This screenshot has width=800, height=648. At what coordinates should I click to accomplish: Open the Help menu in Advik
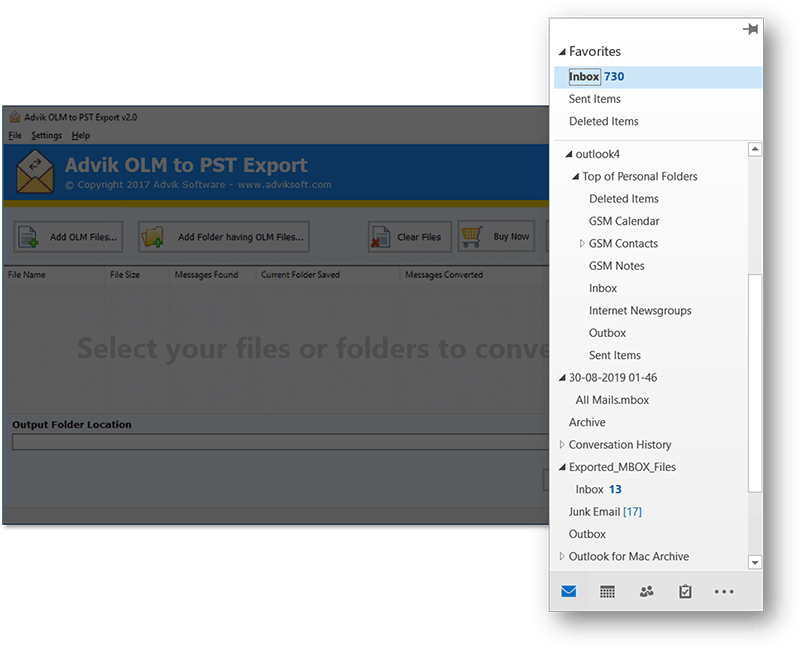[81, 135]
